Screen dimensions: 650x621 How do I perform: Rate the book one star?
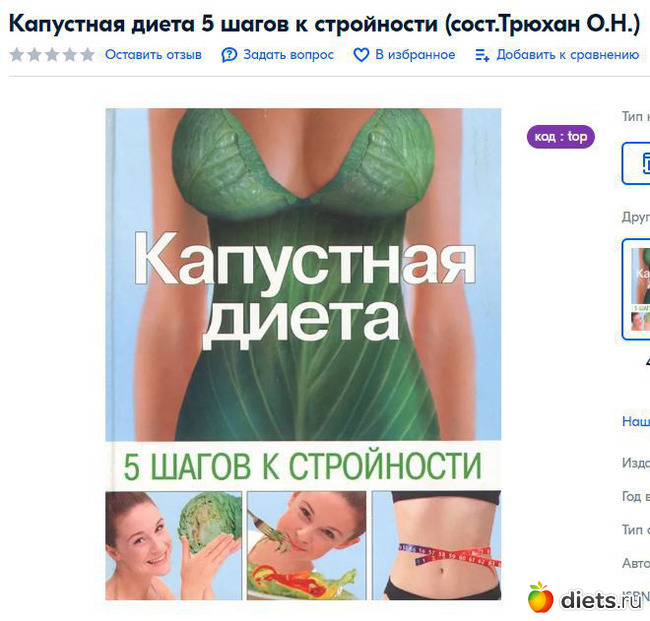tap(17, 54)
